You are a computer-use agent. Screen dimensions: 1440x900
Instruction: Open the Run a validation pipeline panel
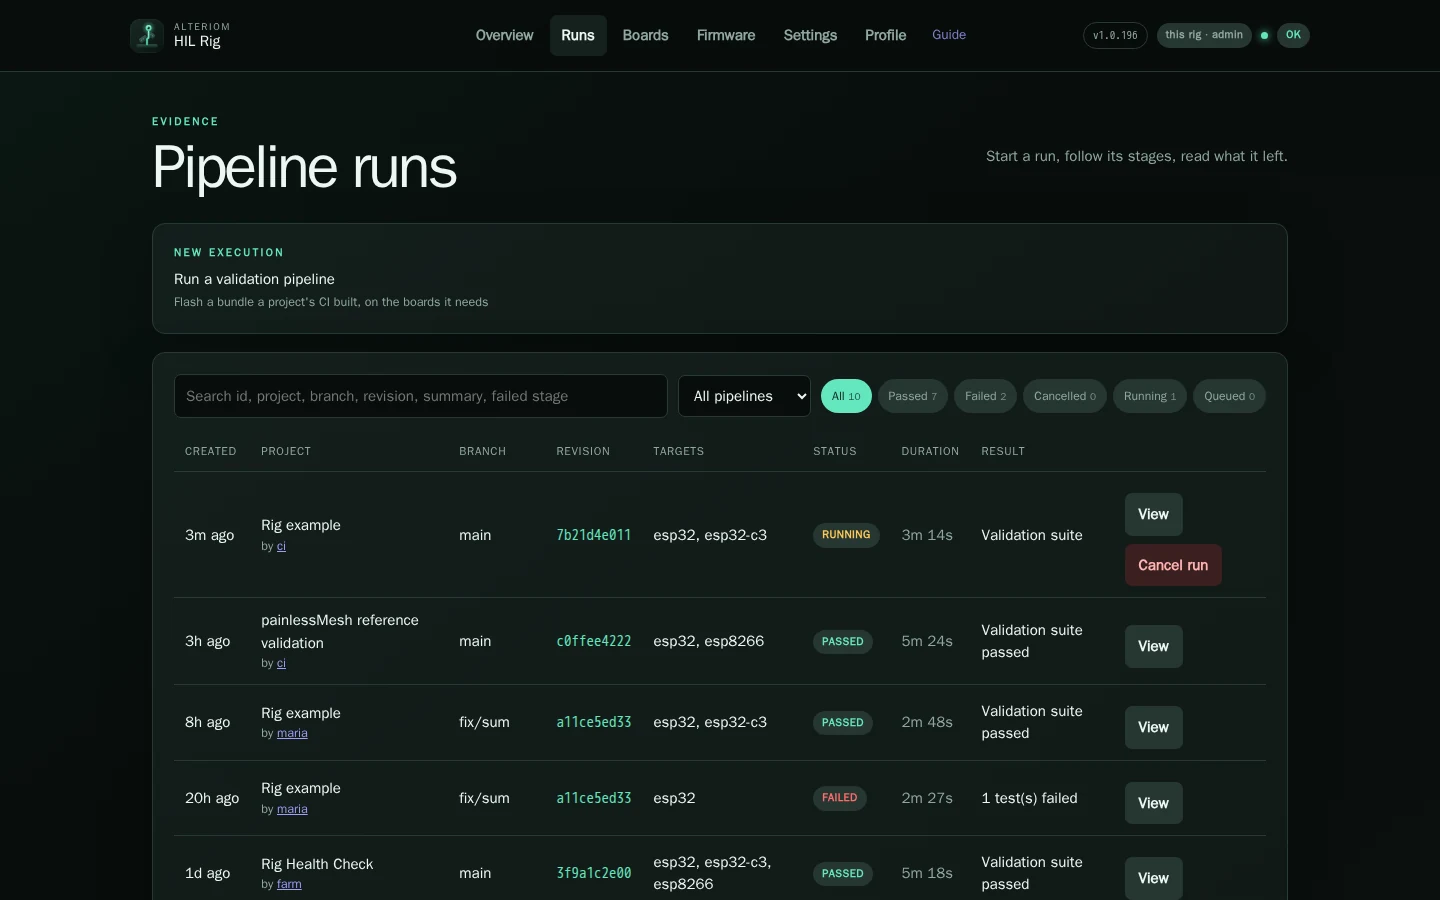719,278
